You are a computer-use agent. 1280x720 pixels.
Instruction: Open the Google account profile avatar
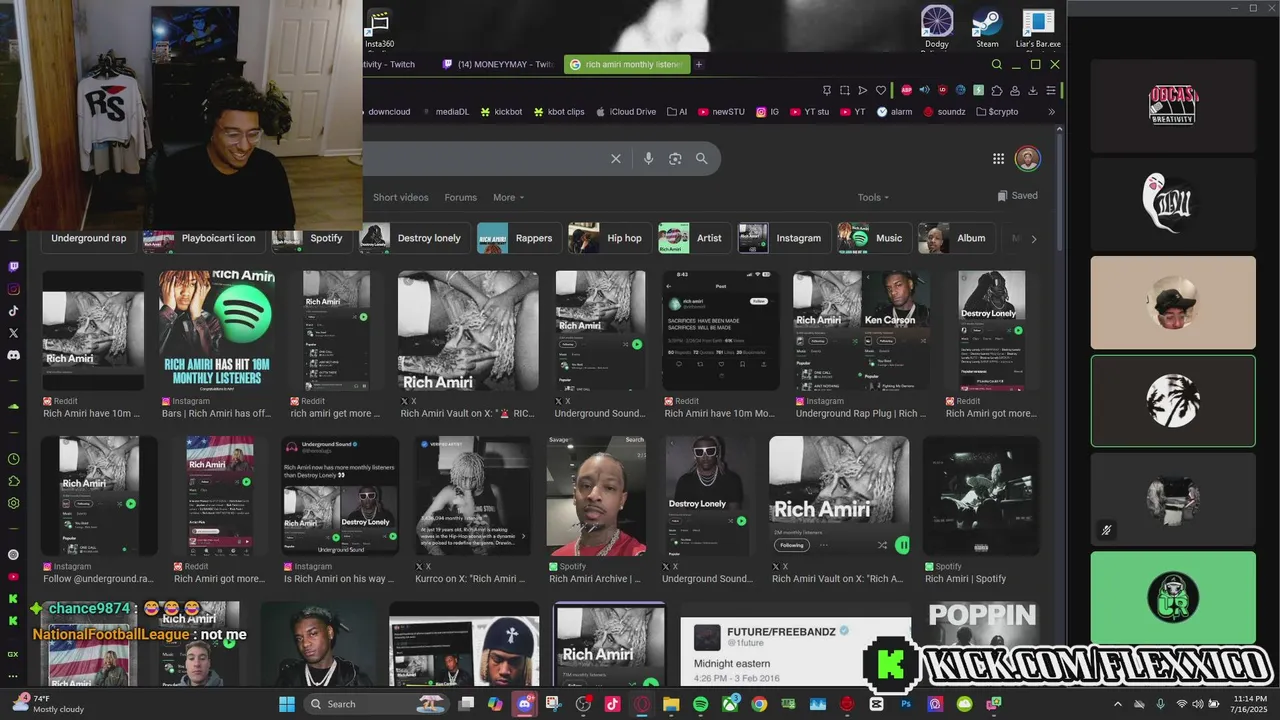[x=1027, y=158]
